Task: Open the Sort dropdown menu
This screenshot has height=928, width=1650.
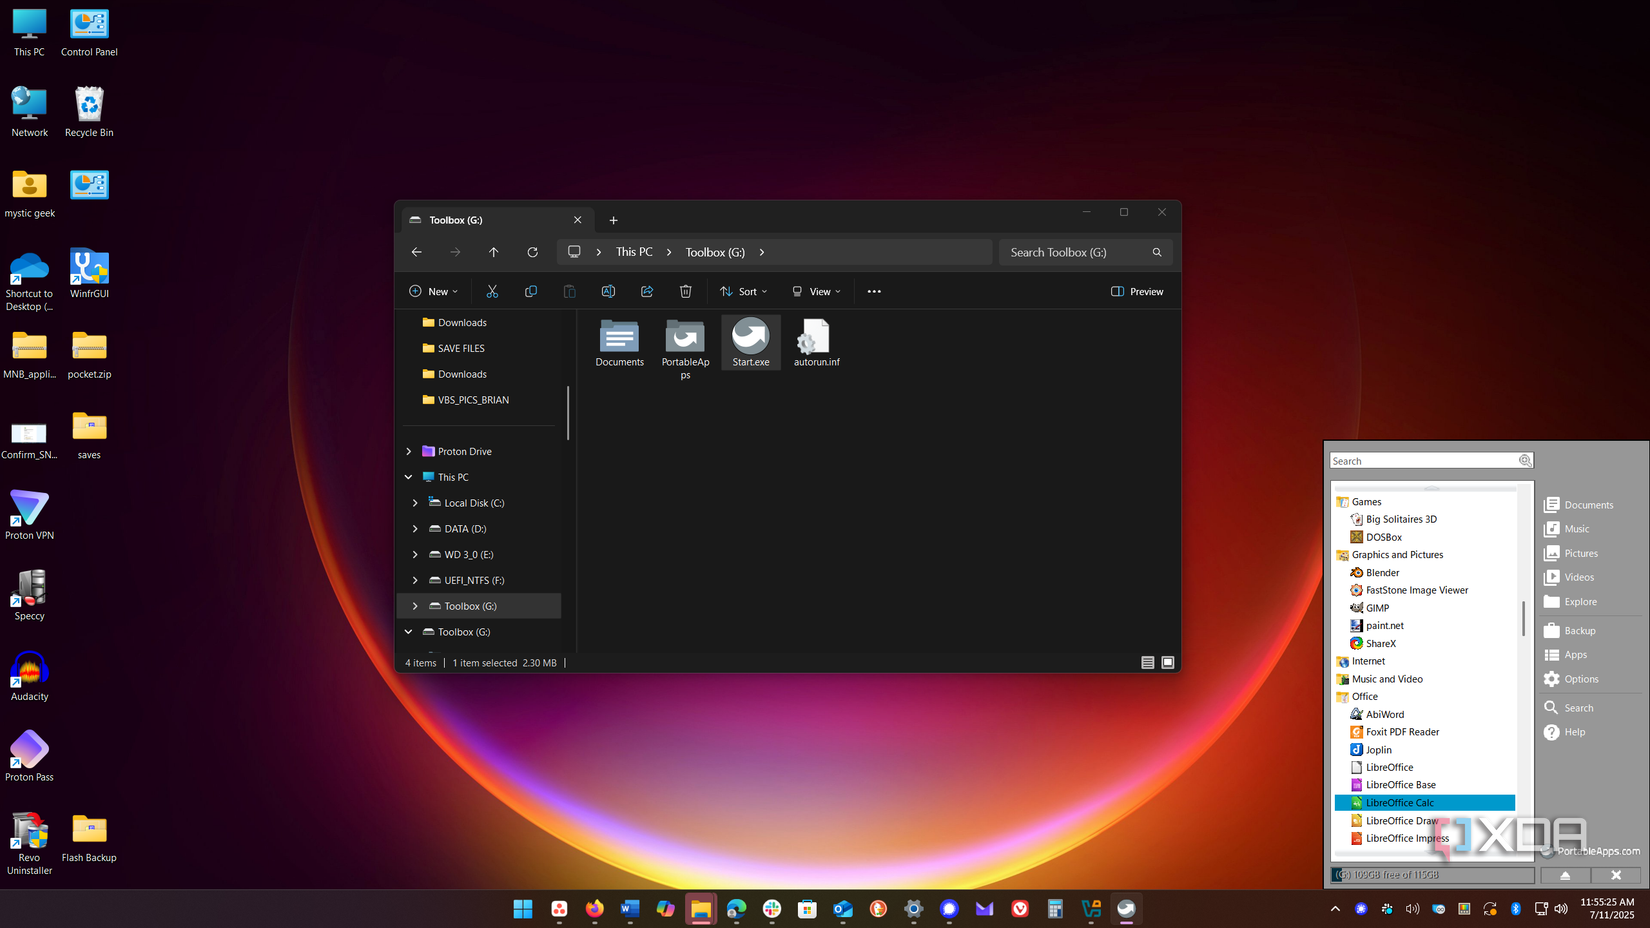Action: click(x=744, y=291)
